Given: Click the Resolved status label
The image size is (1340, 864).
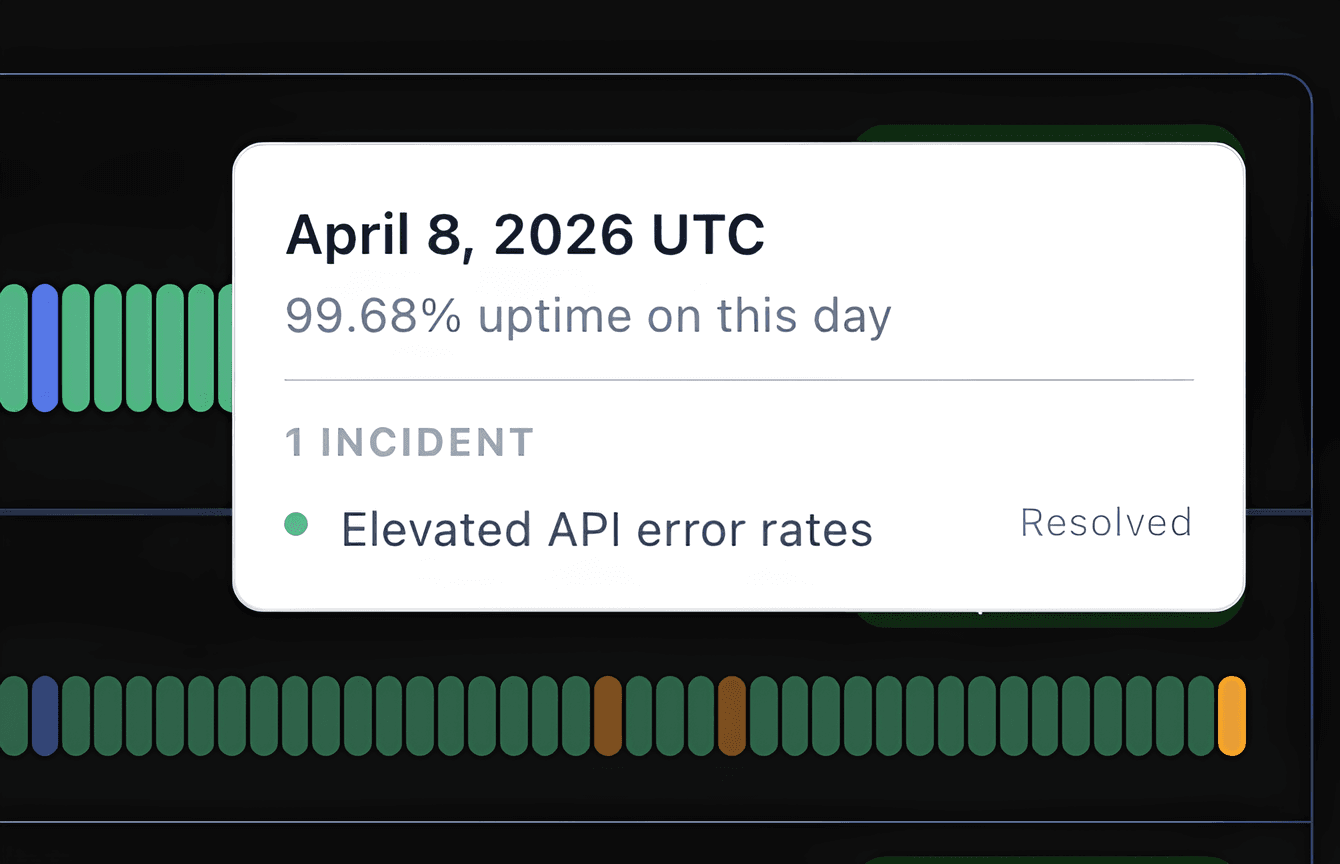Looking at the screenshot, I should pos(1105,522).
